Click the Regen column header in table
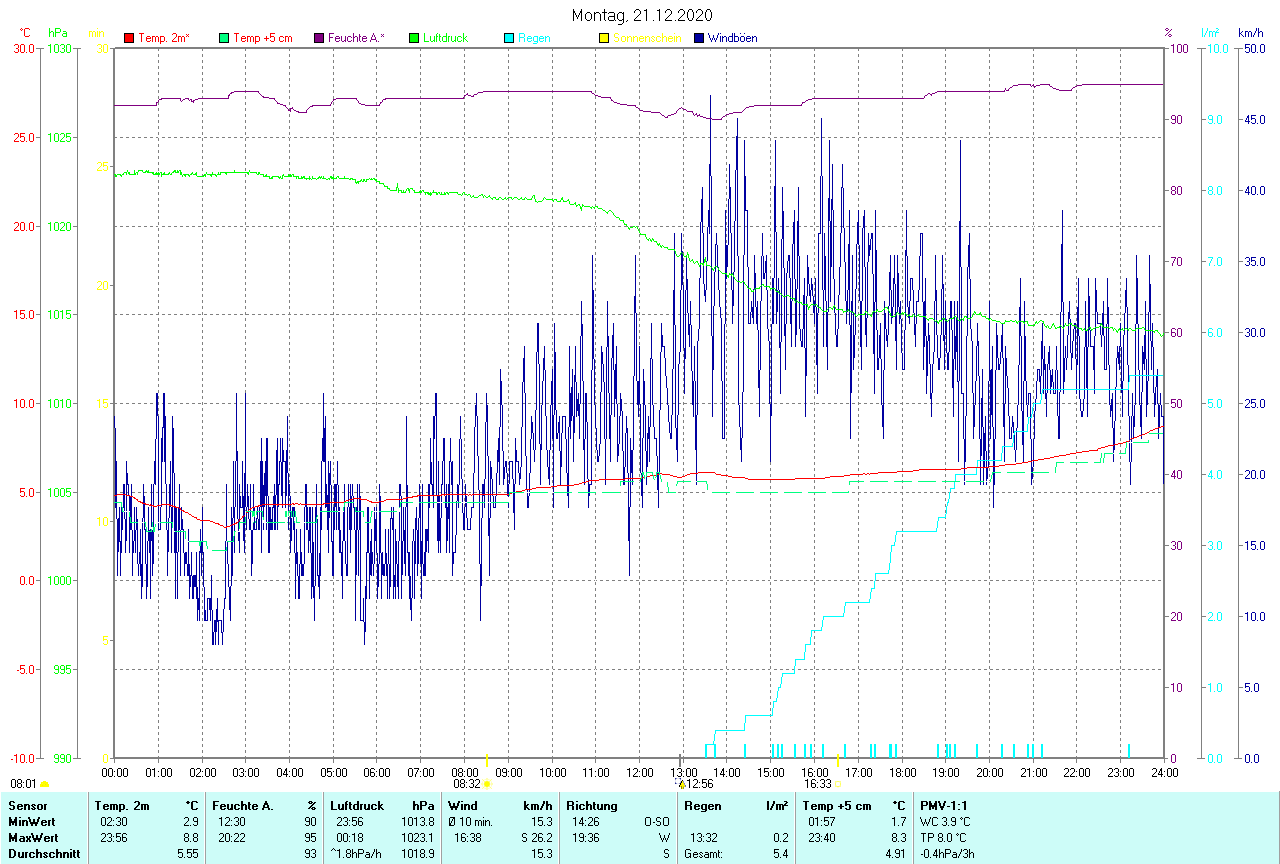Viewport: 1280px width, 864px height. pyautogui.click(x=703, y=805)
